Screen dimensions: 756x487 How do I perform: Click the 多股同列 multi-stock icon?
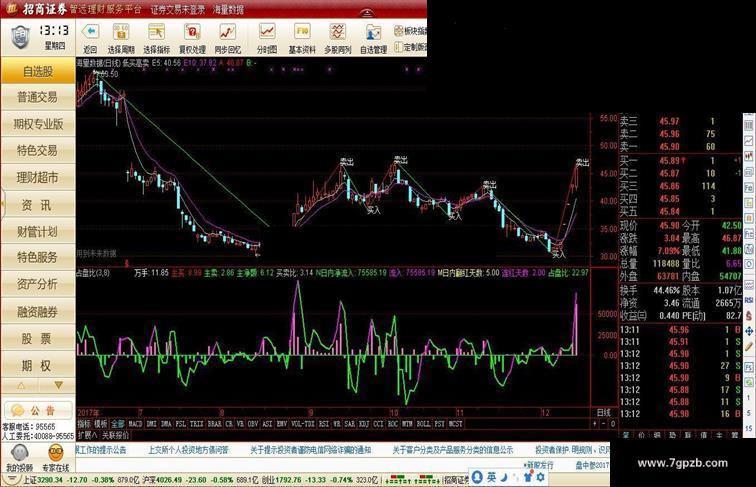click(338, 32)
